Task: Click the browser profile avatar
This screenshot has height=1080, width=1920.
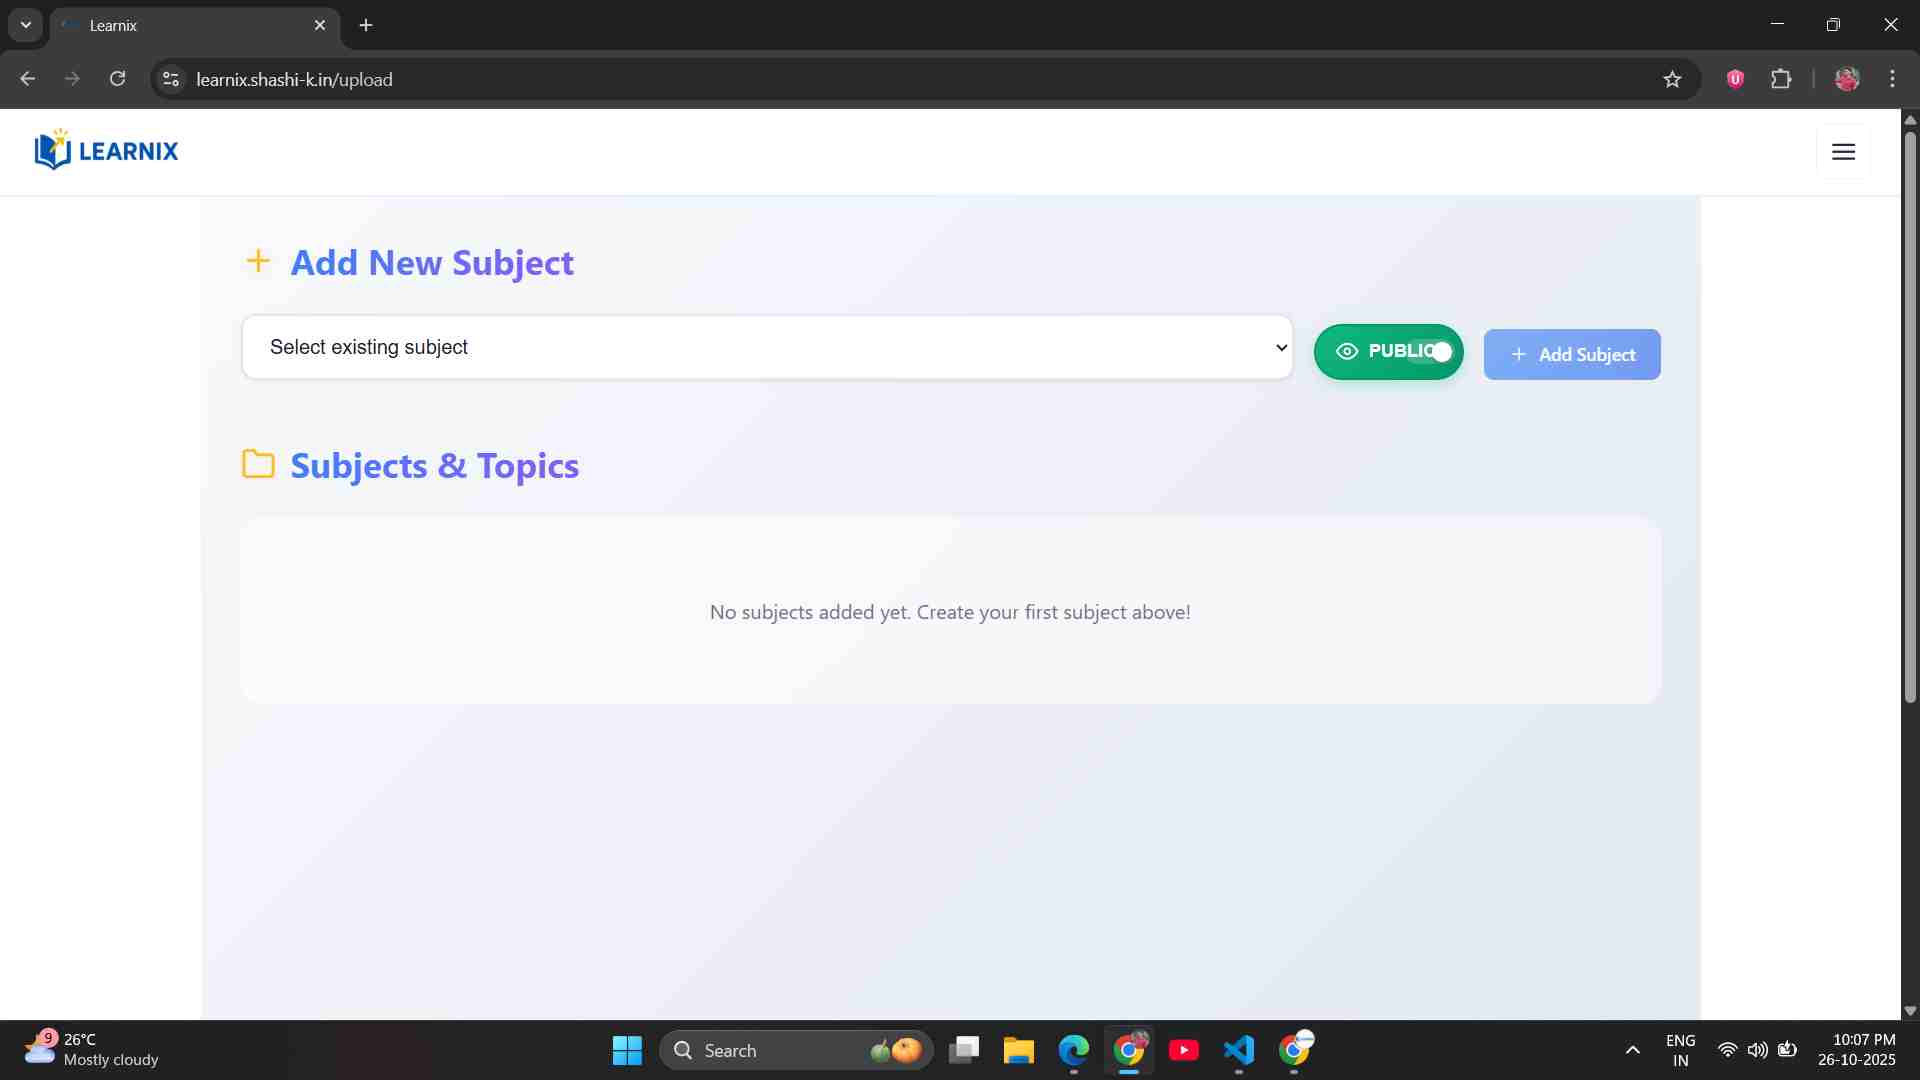Action: 1848,79
